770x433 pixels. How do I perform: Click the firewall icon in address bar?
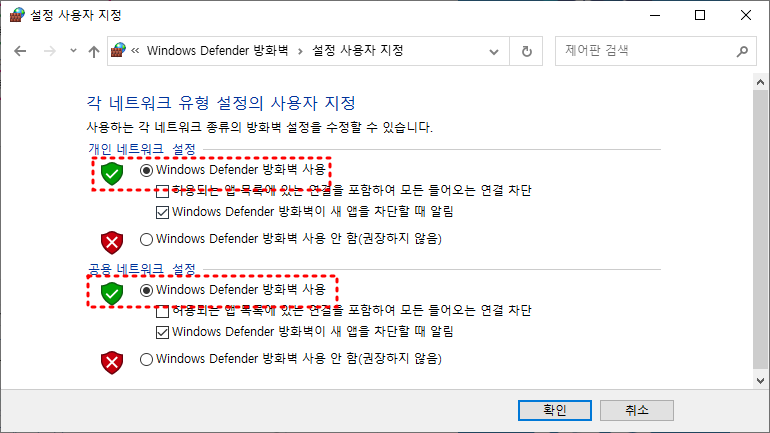[x=118, y=50]
